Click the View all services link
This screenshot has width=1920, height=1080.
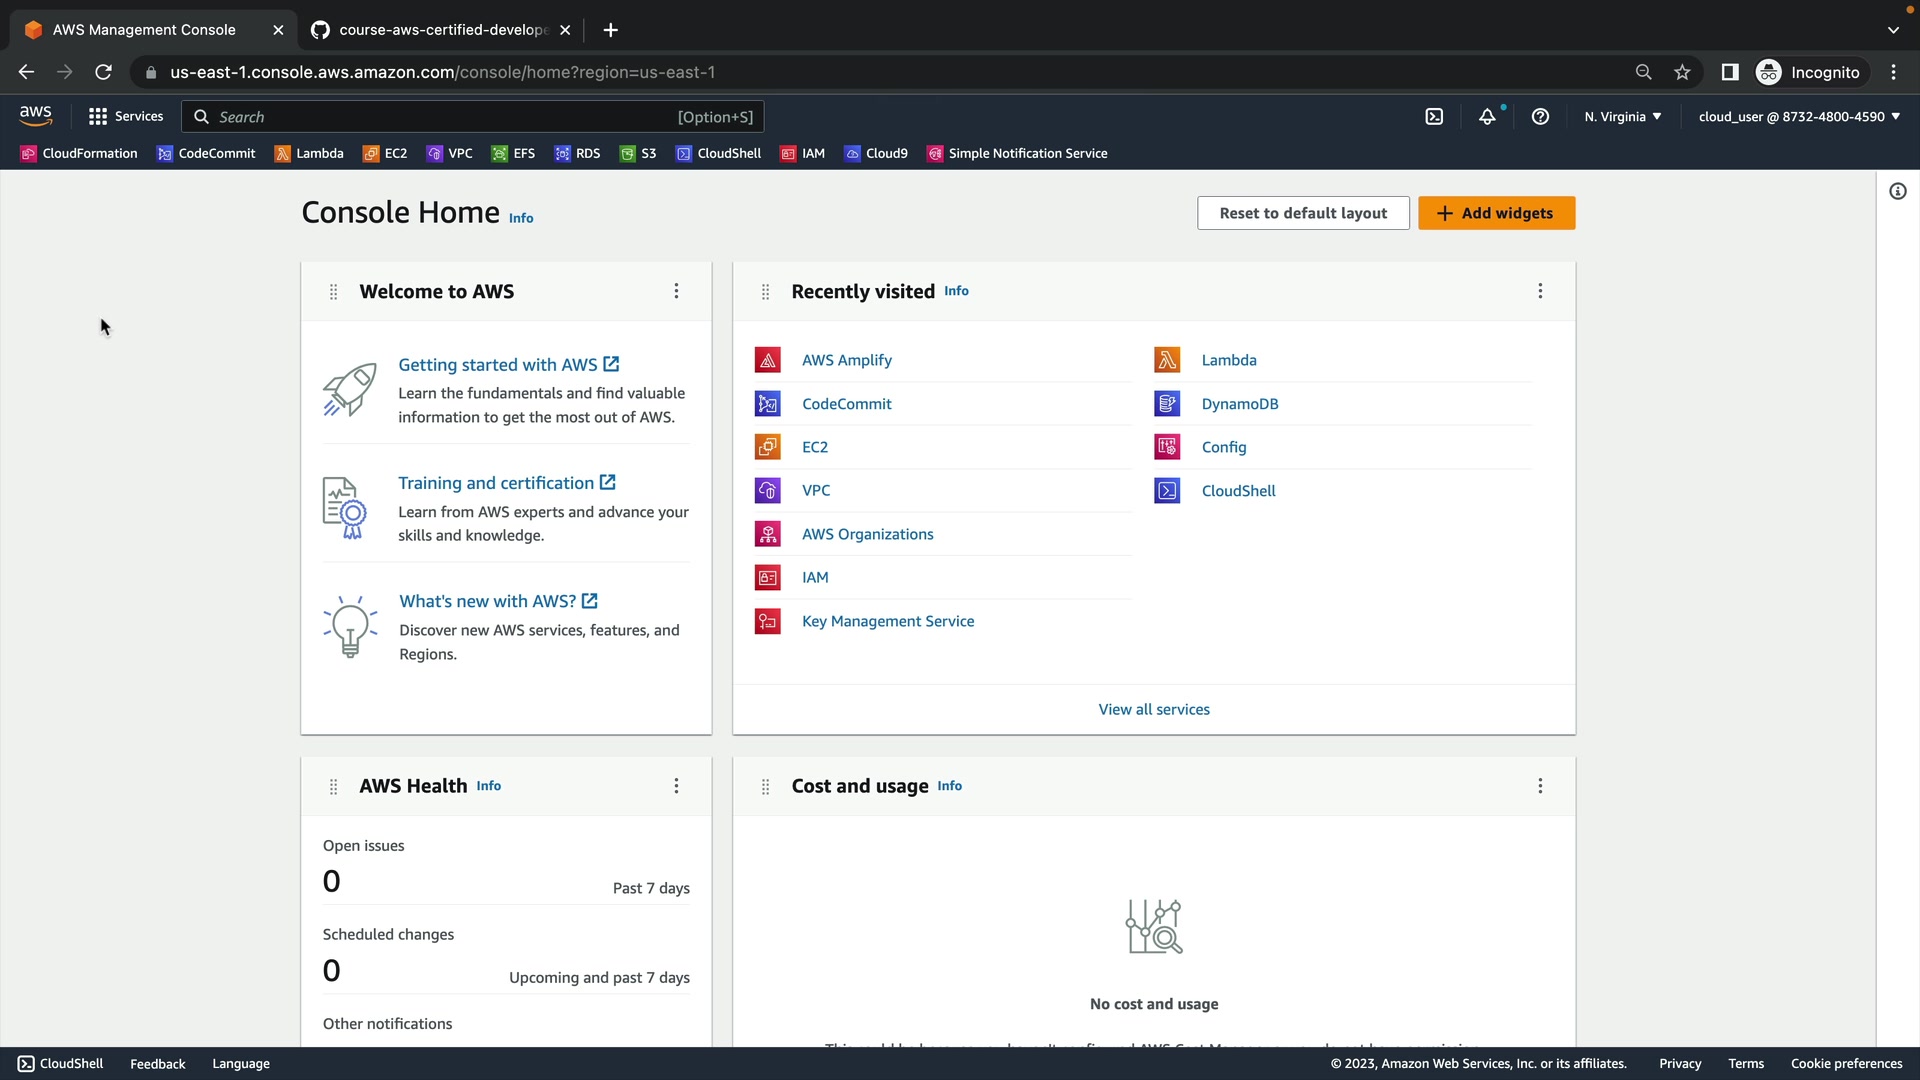1153,709
